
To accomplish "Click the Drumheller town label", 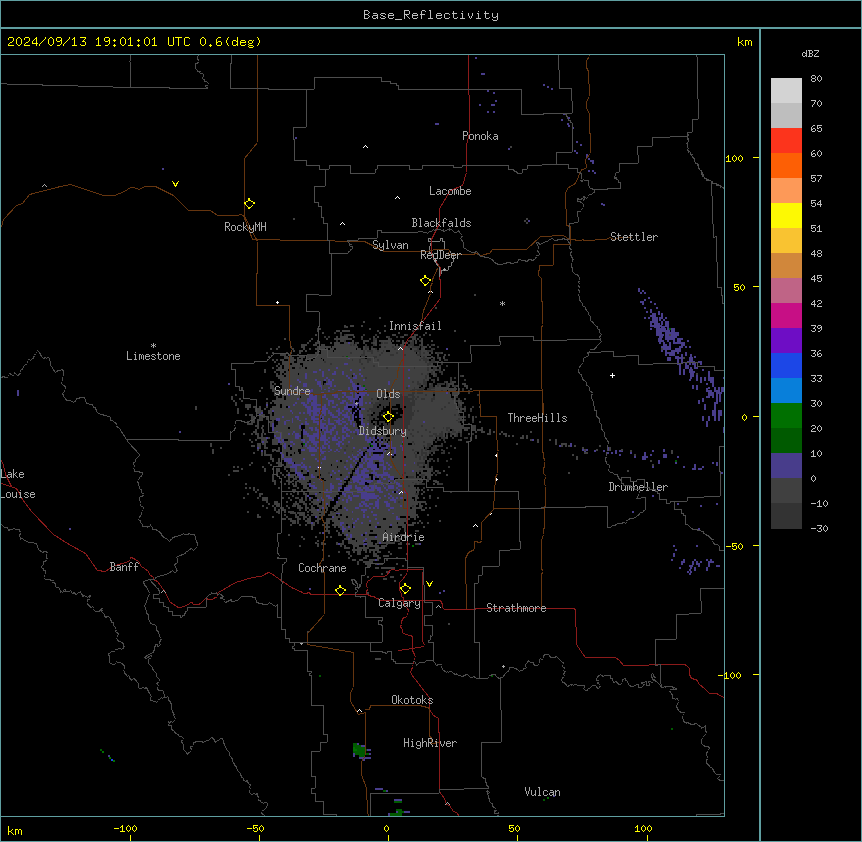I will (x=638, y=487).
